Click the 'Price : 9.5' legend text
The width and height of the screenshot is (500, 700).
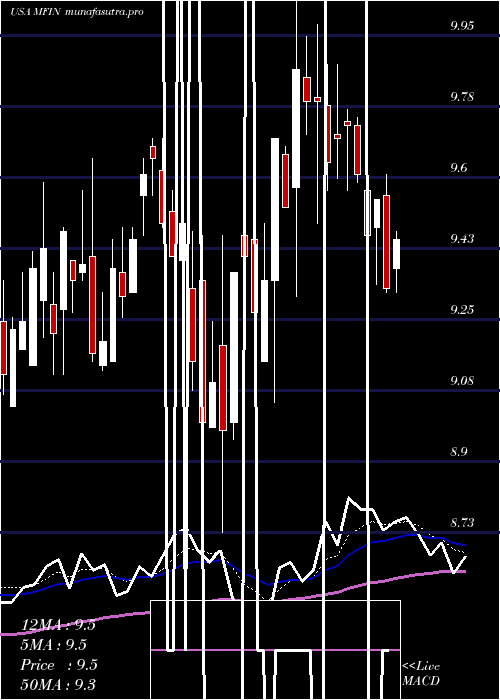[x=59, y=665]
